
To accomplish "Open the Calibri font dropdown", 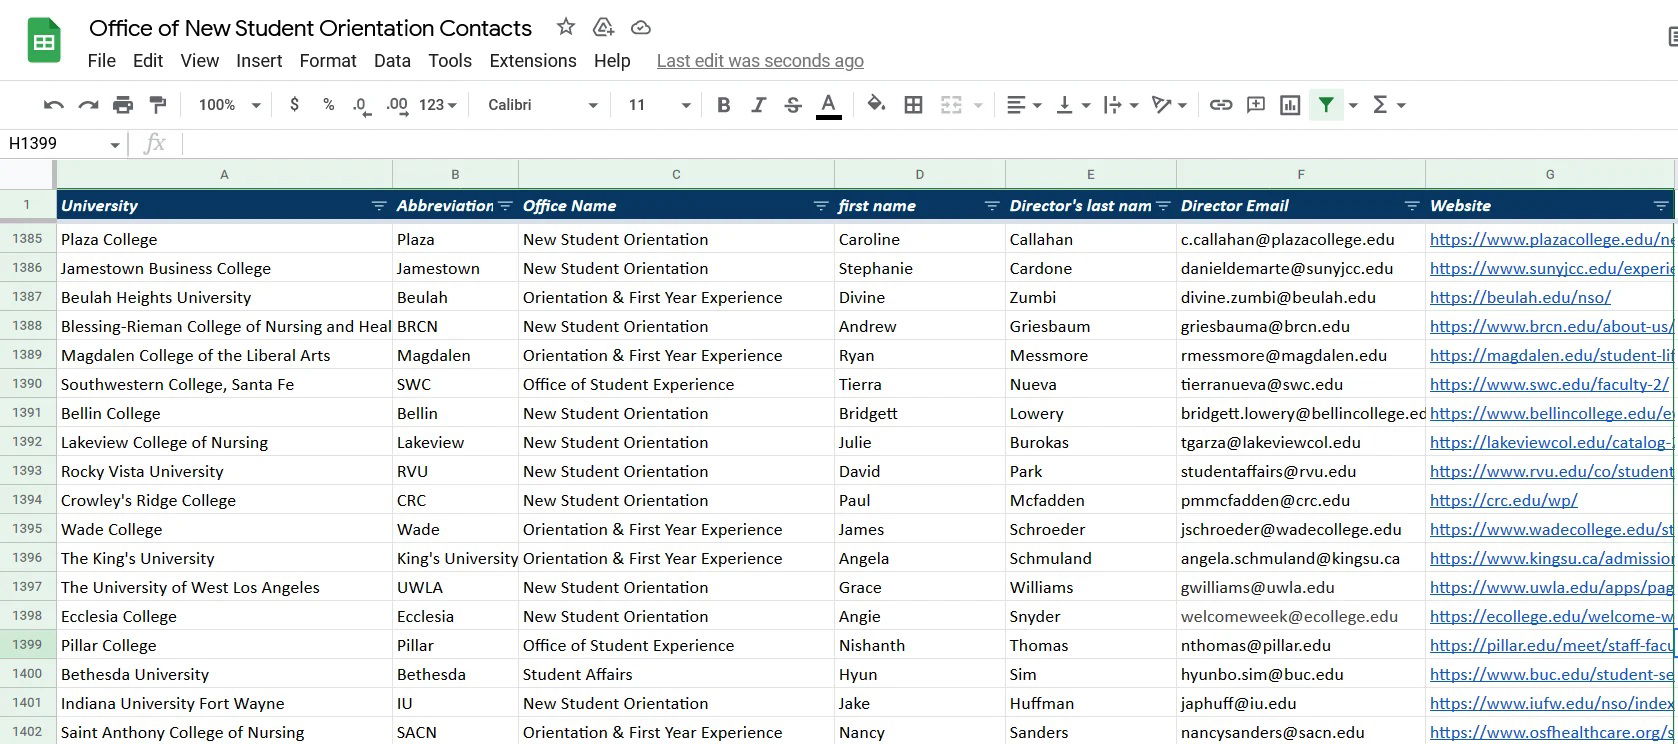I will pyautogui.click(x=543, y=105).
